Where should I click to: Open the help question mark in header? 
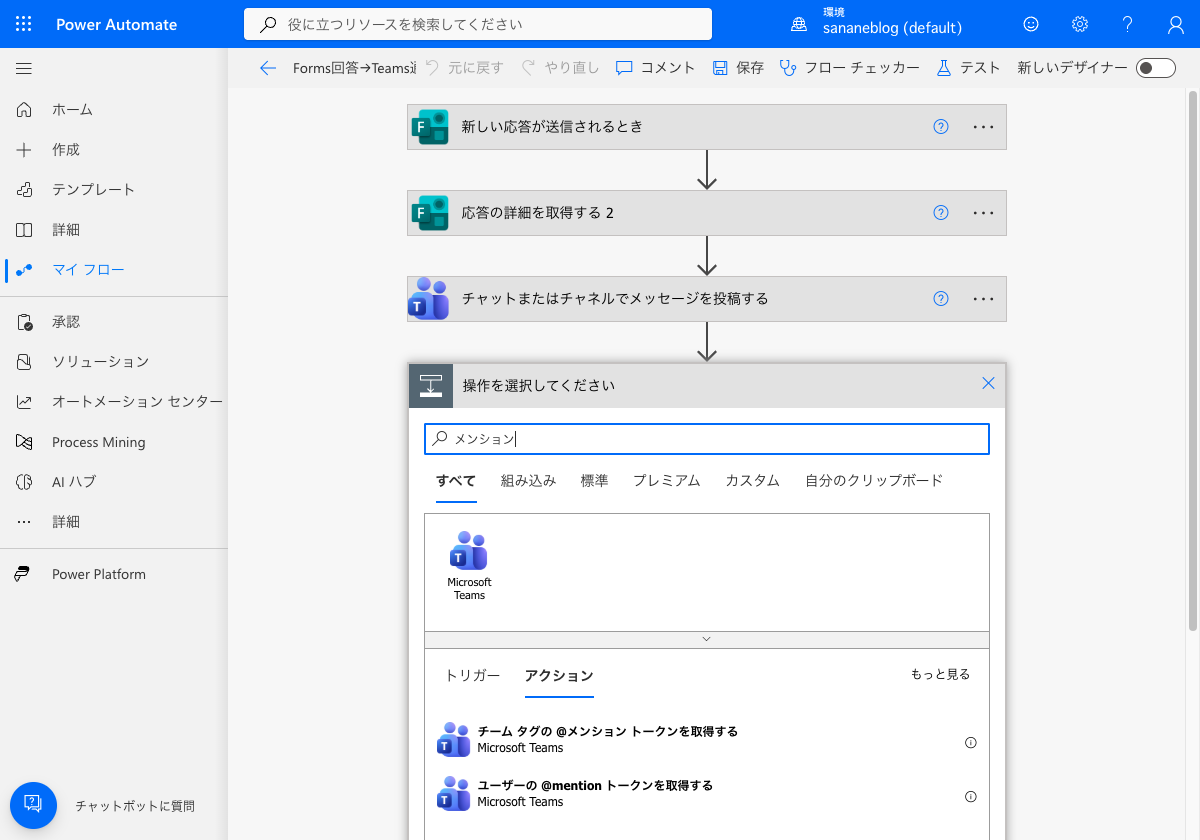[1128, 24]
